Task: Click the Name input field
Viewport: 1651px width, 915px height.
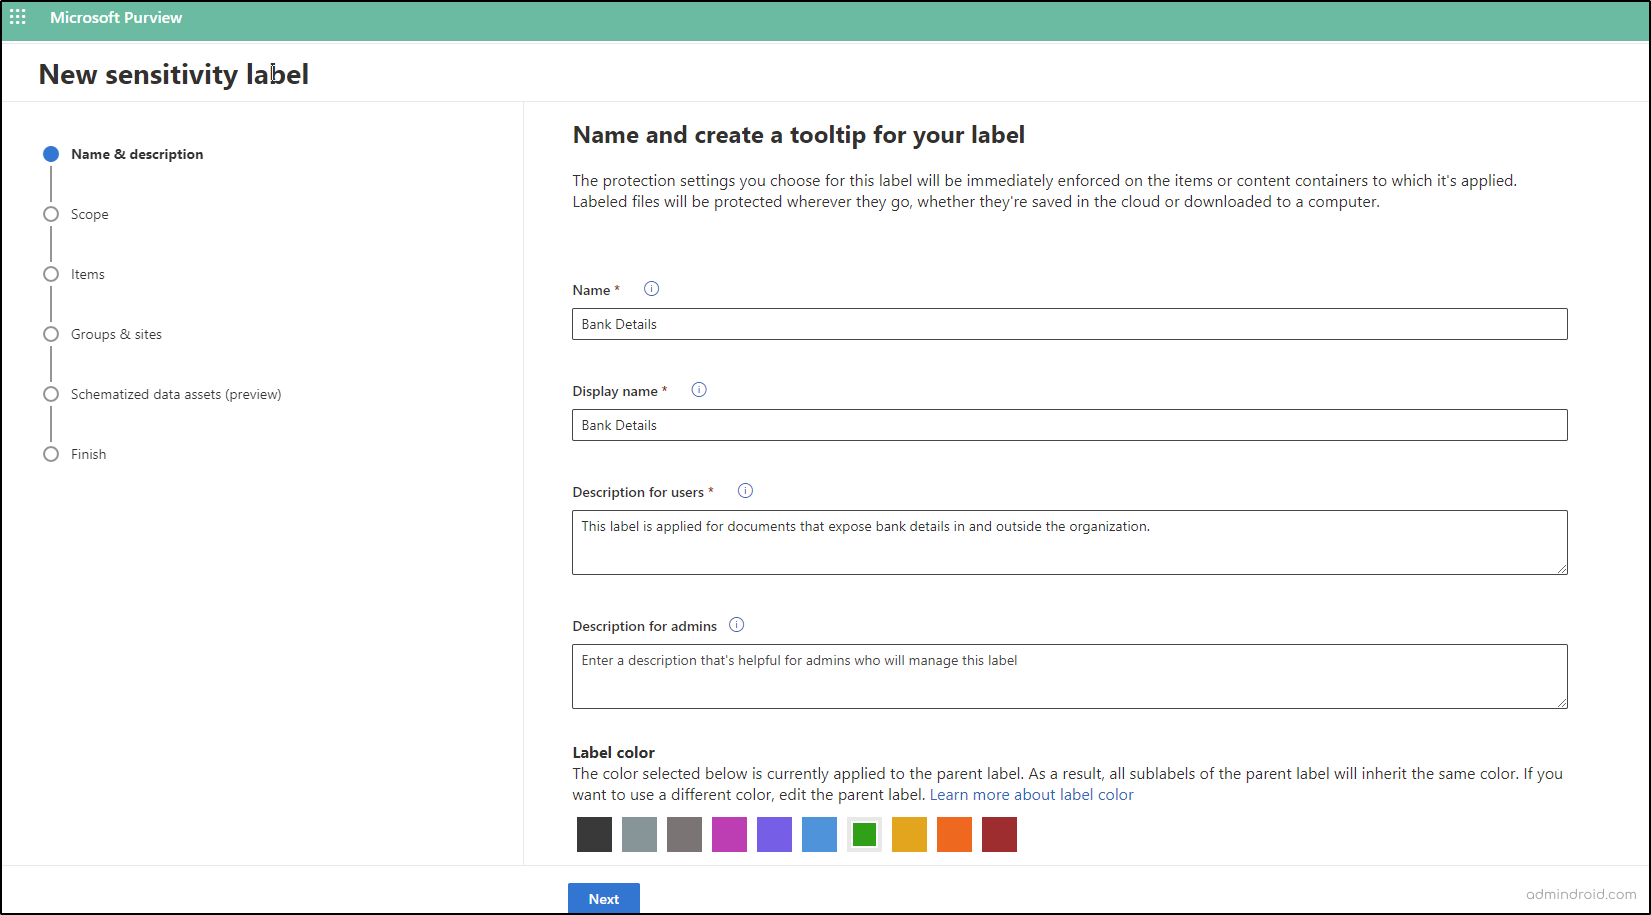Action: point(1068,324)
